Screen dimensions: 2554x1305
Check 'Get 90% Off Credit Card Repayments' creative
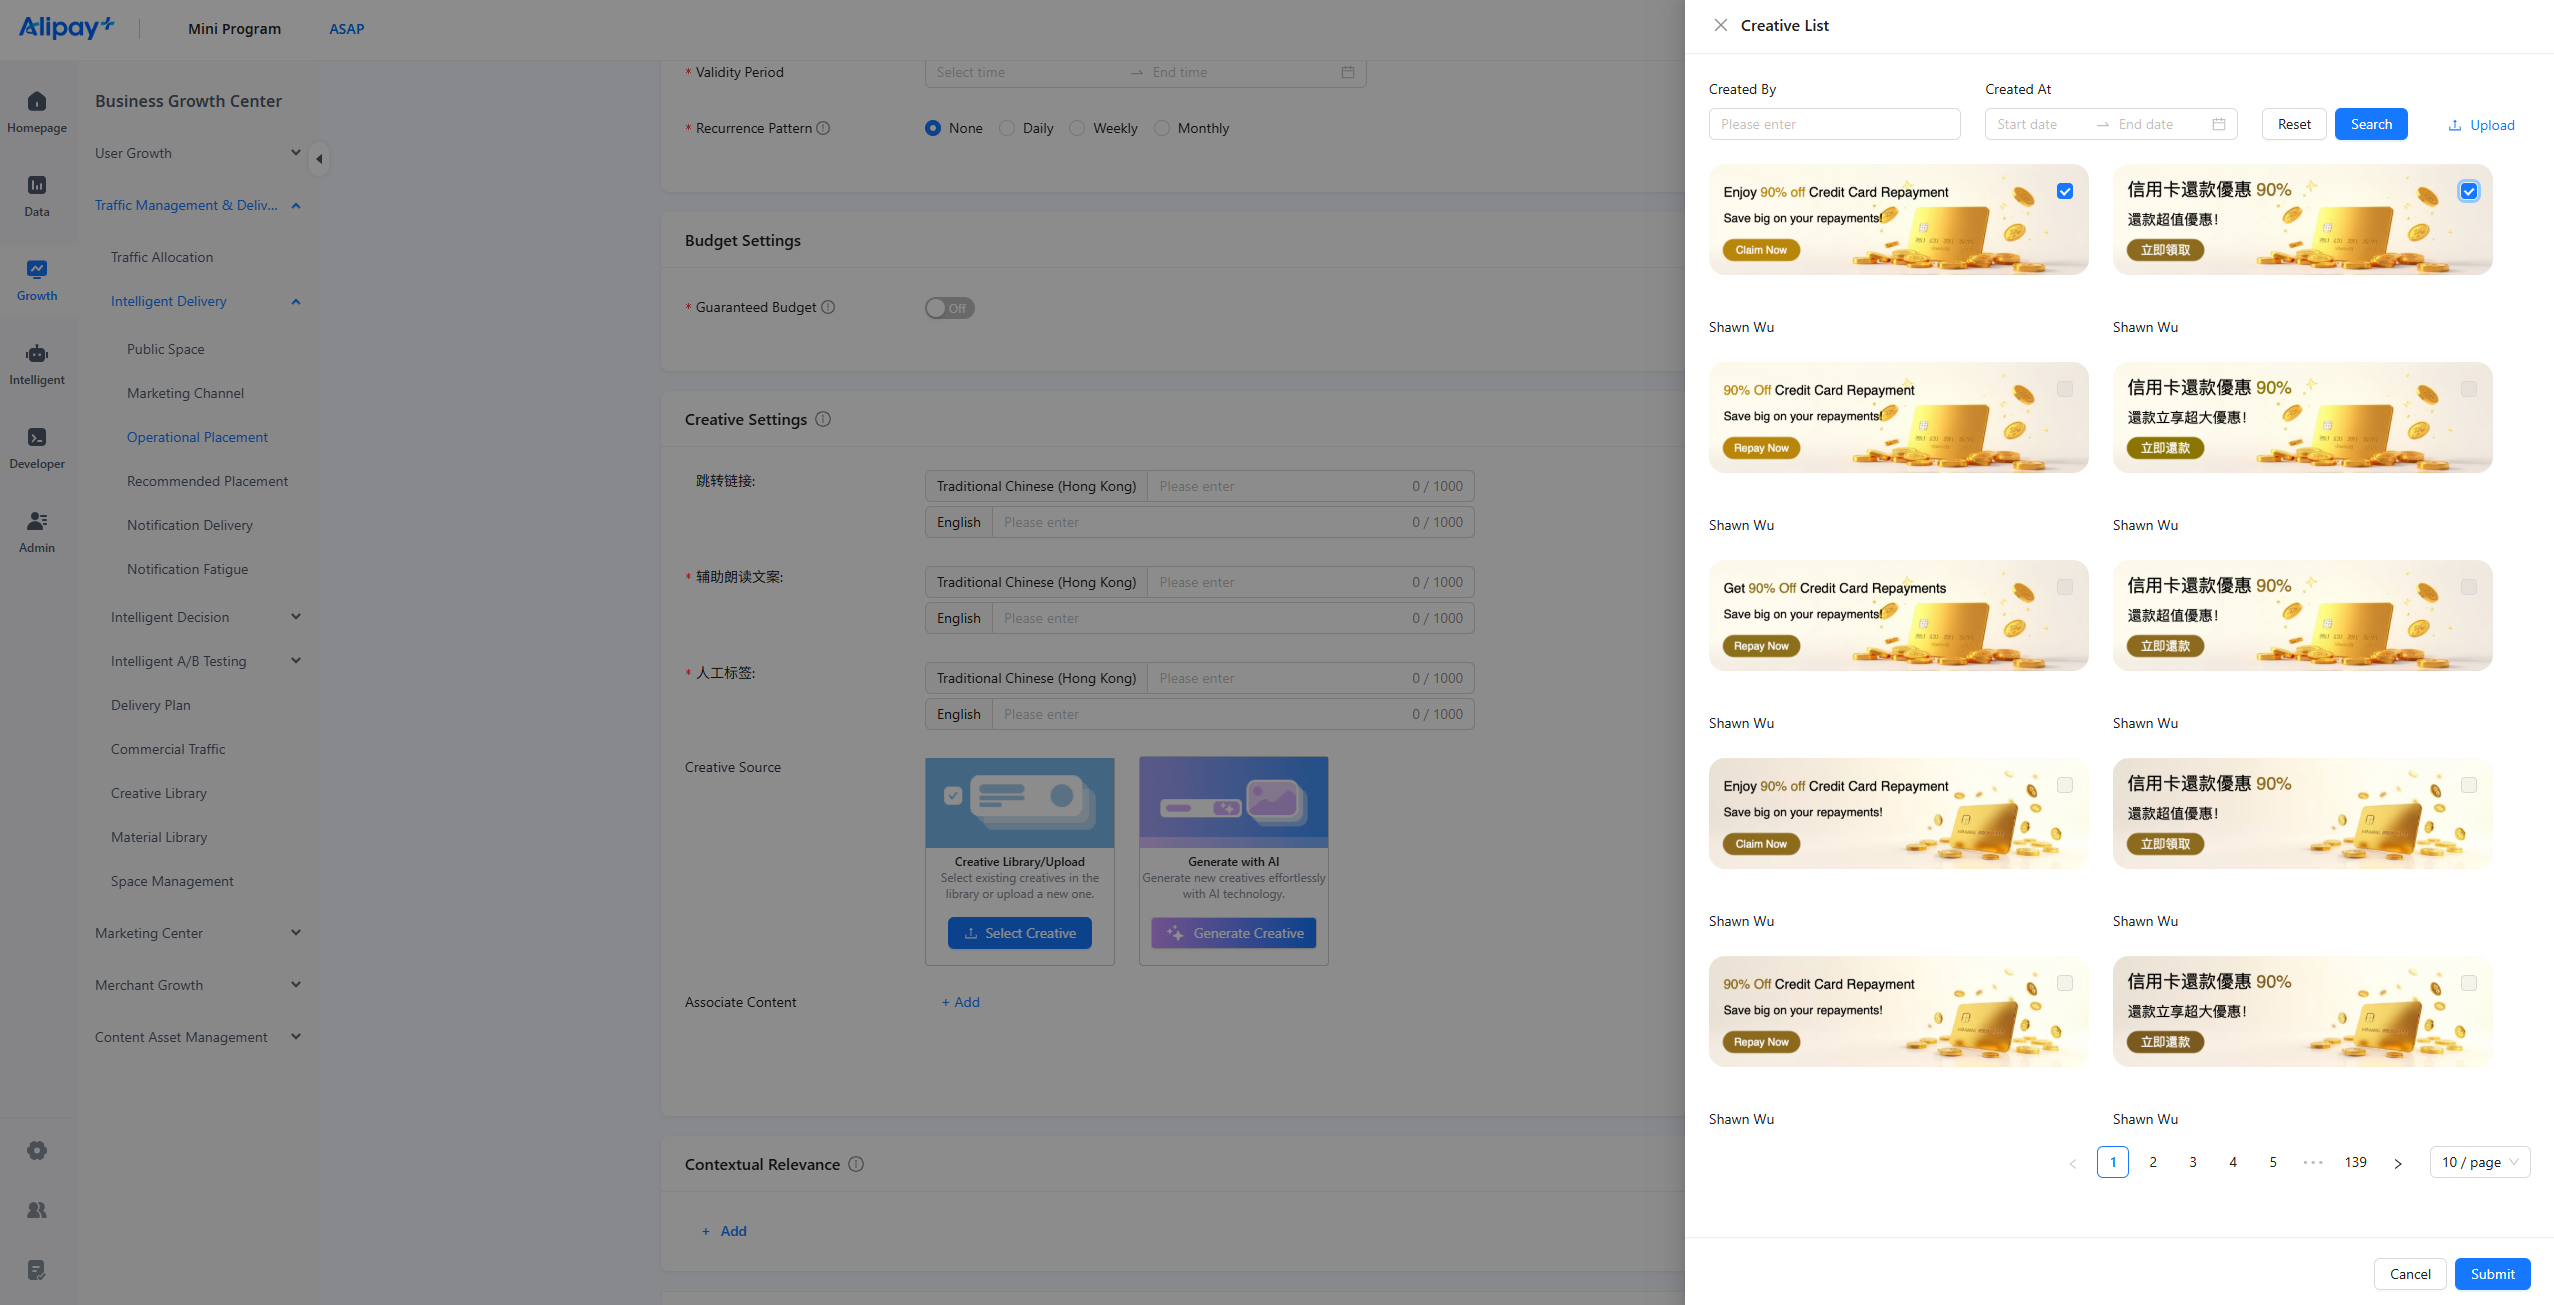(2065, 587)
